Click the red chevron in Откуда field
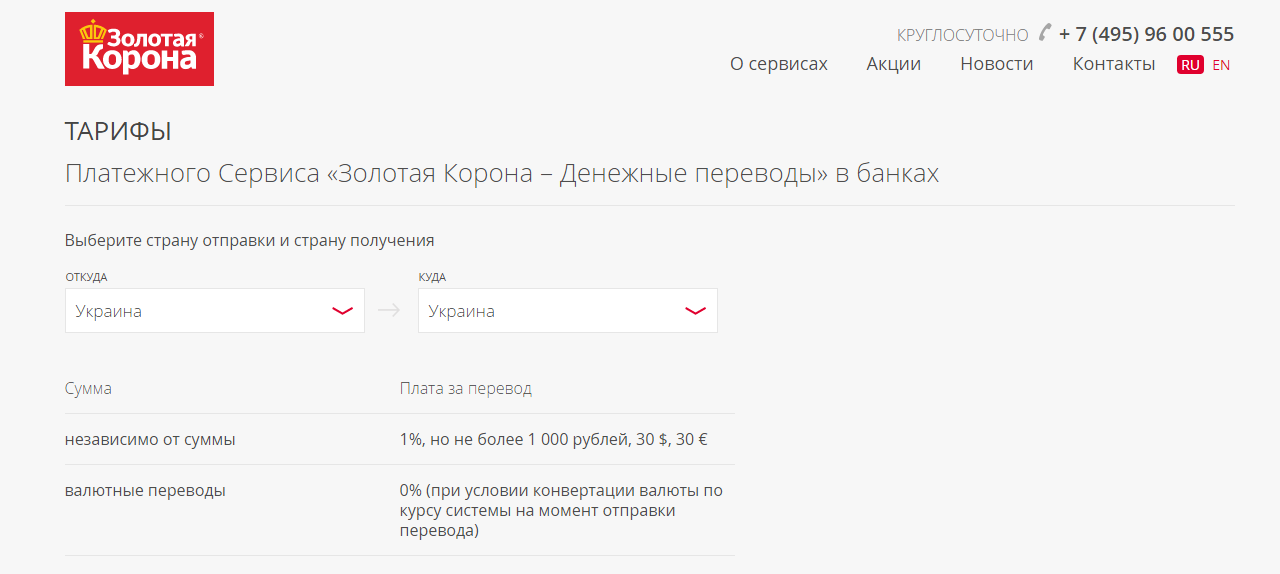 342,311
